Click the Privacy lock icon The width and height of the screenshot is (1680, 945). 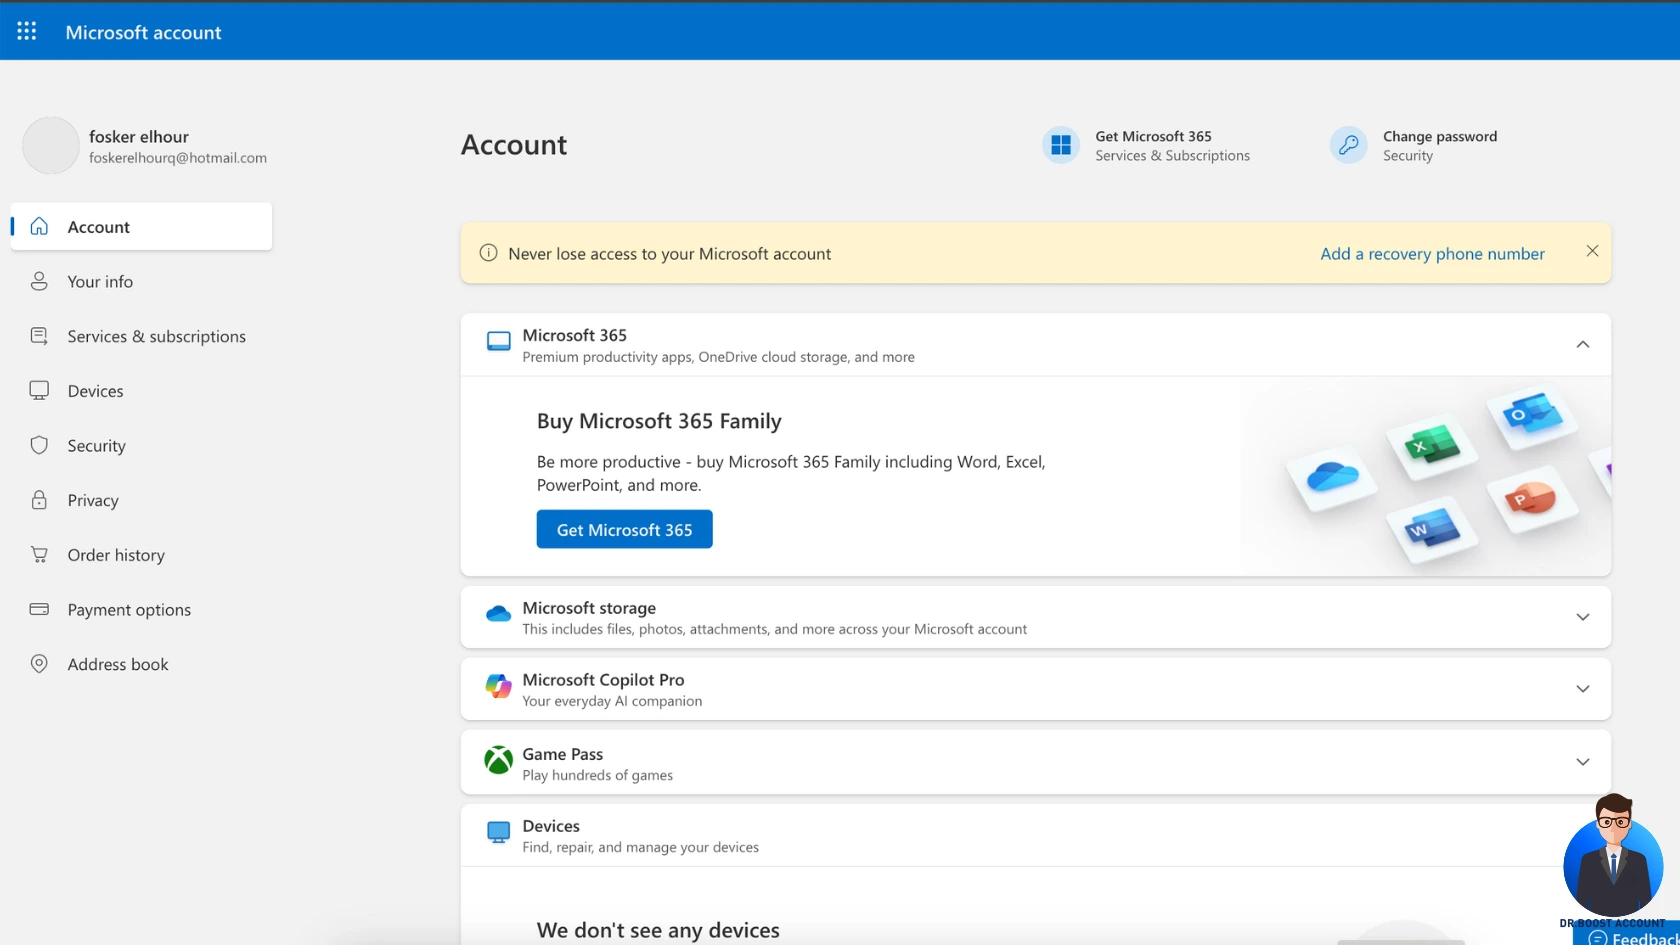(39, 500)
